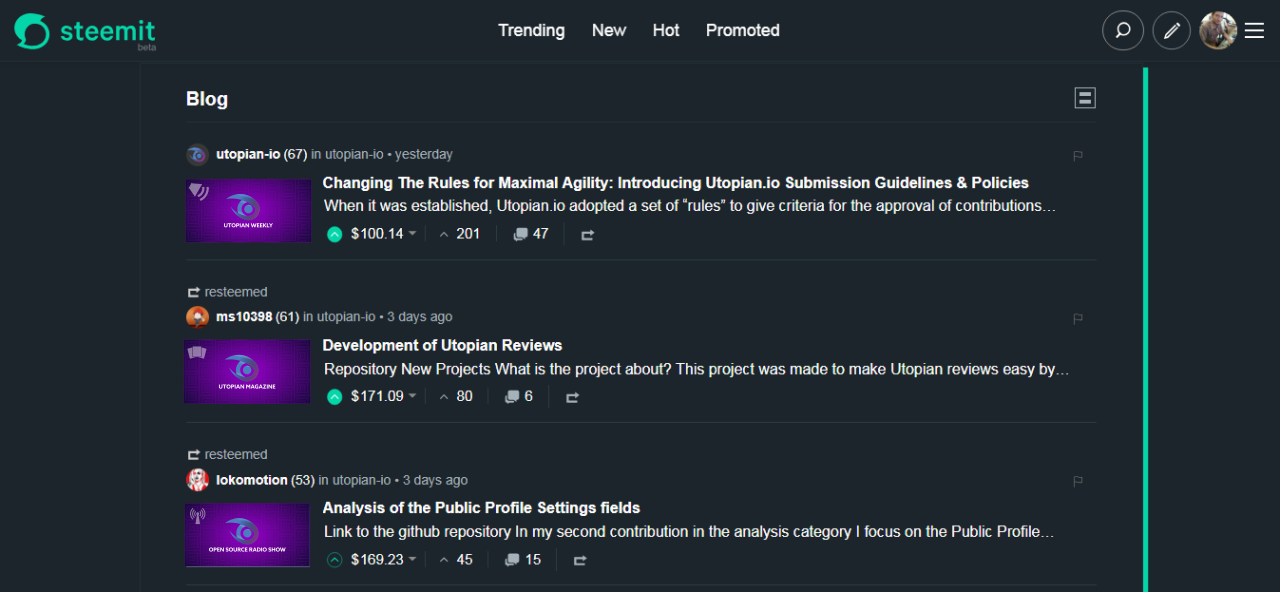The height and width of the screenshot is (592, 1280).
Task: Toggle the blog layout view icon
Action: 1085,98
